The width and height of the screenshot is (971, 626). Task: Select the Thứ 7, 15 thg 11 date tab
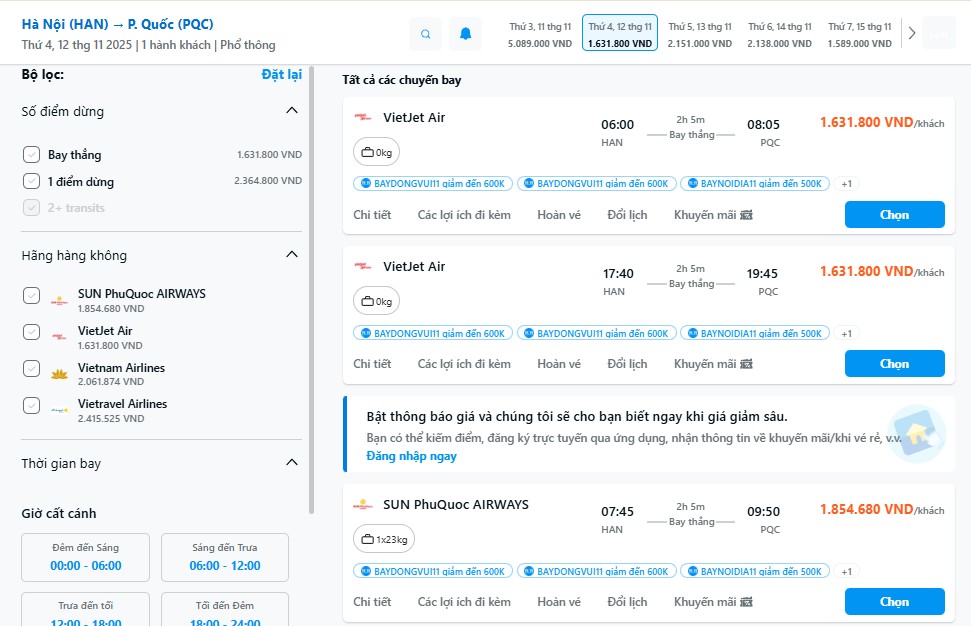860,34
